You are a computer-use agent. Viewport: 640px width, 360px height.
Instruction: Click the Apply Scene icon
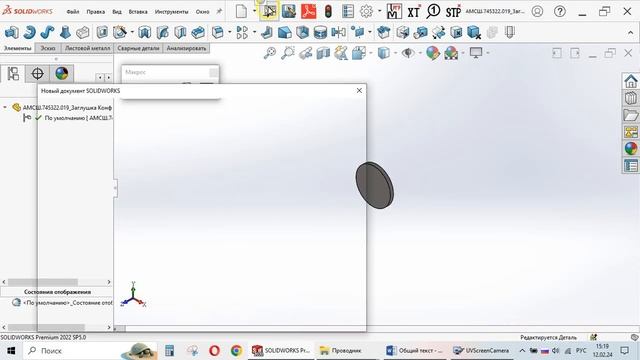pos(451,53)
